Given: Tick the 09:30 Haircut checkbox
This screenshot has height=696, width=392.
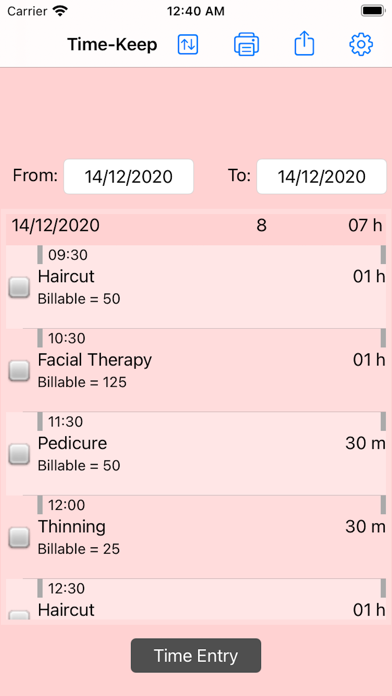Looking at the screenshot, I should tap(19, 287).
